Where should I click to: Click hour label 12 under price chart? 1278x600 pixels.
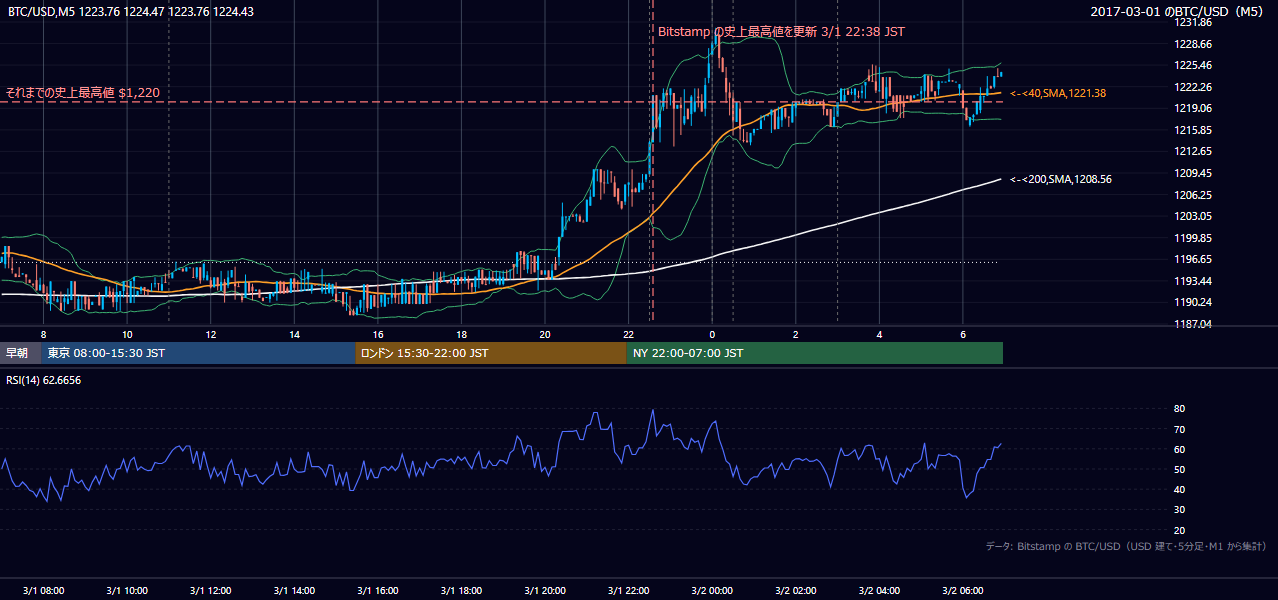[210, 334]
